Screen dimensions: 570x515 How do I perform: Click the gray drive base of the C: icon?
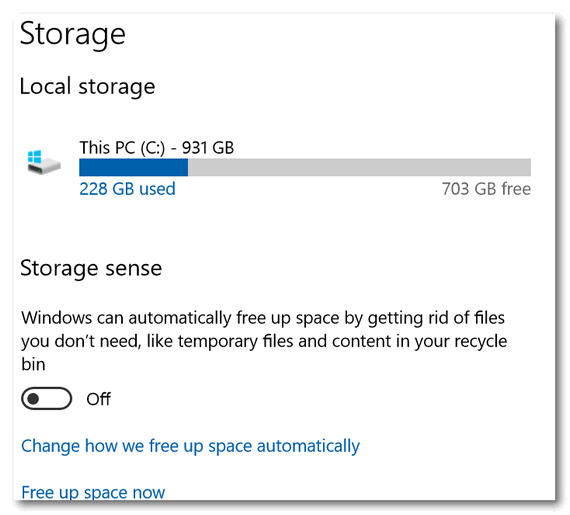click(45, 167)
